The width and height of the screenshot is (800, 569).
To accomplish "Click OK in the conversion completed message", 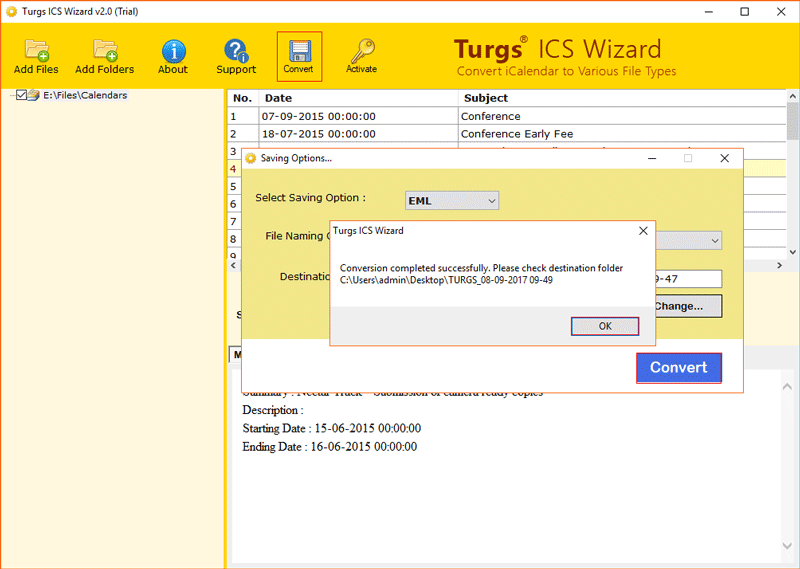I will [605, 326].
